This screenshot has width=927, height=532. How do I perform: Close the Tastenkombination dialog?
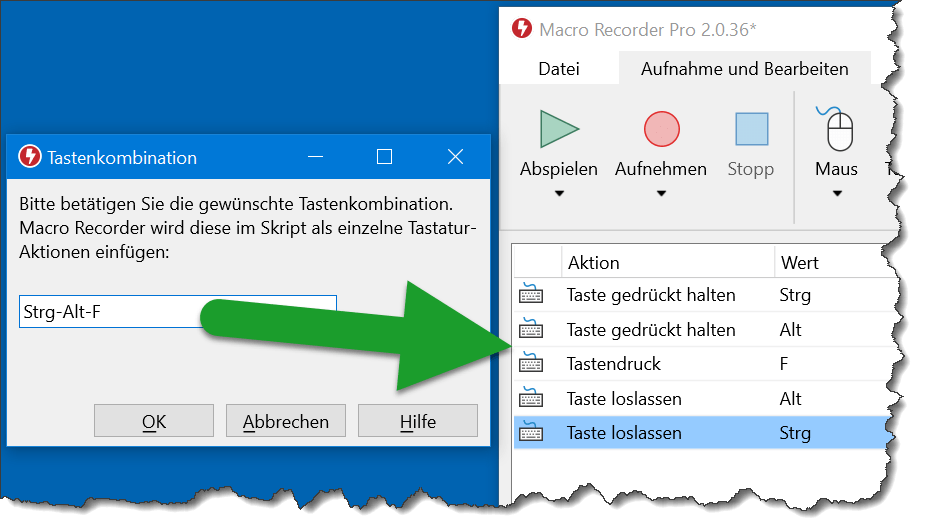[455, 157]
